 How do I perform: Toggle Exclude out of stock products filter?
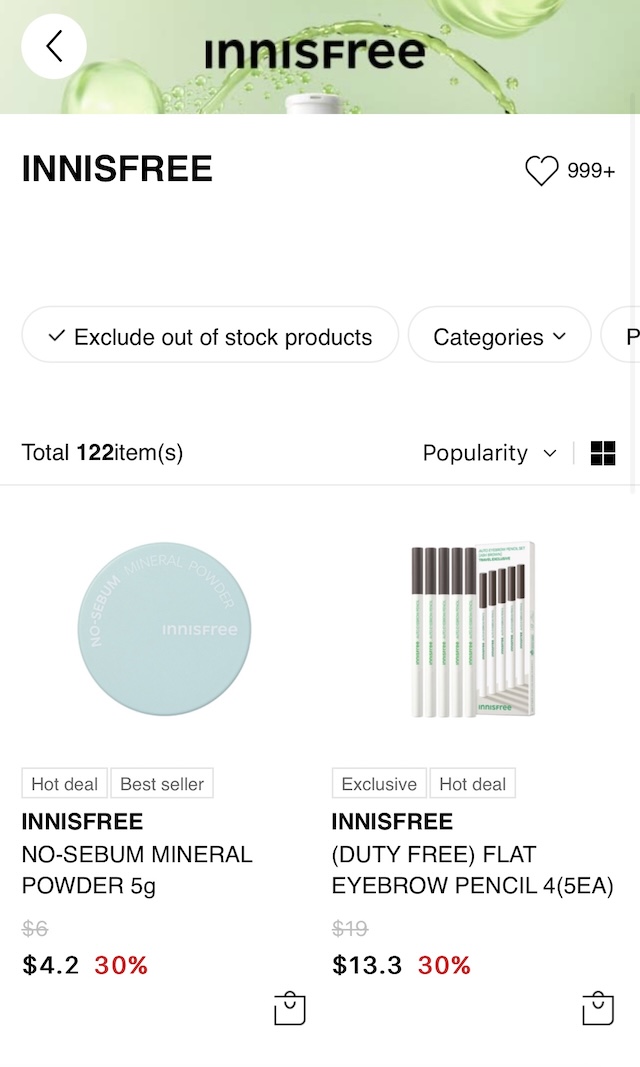(210, 335)
